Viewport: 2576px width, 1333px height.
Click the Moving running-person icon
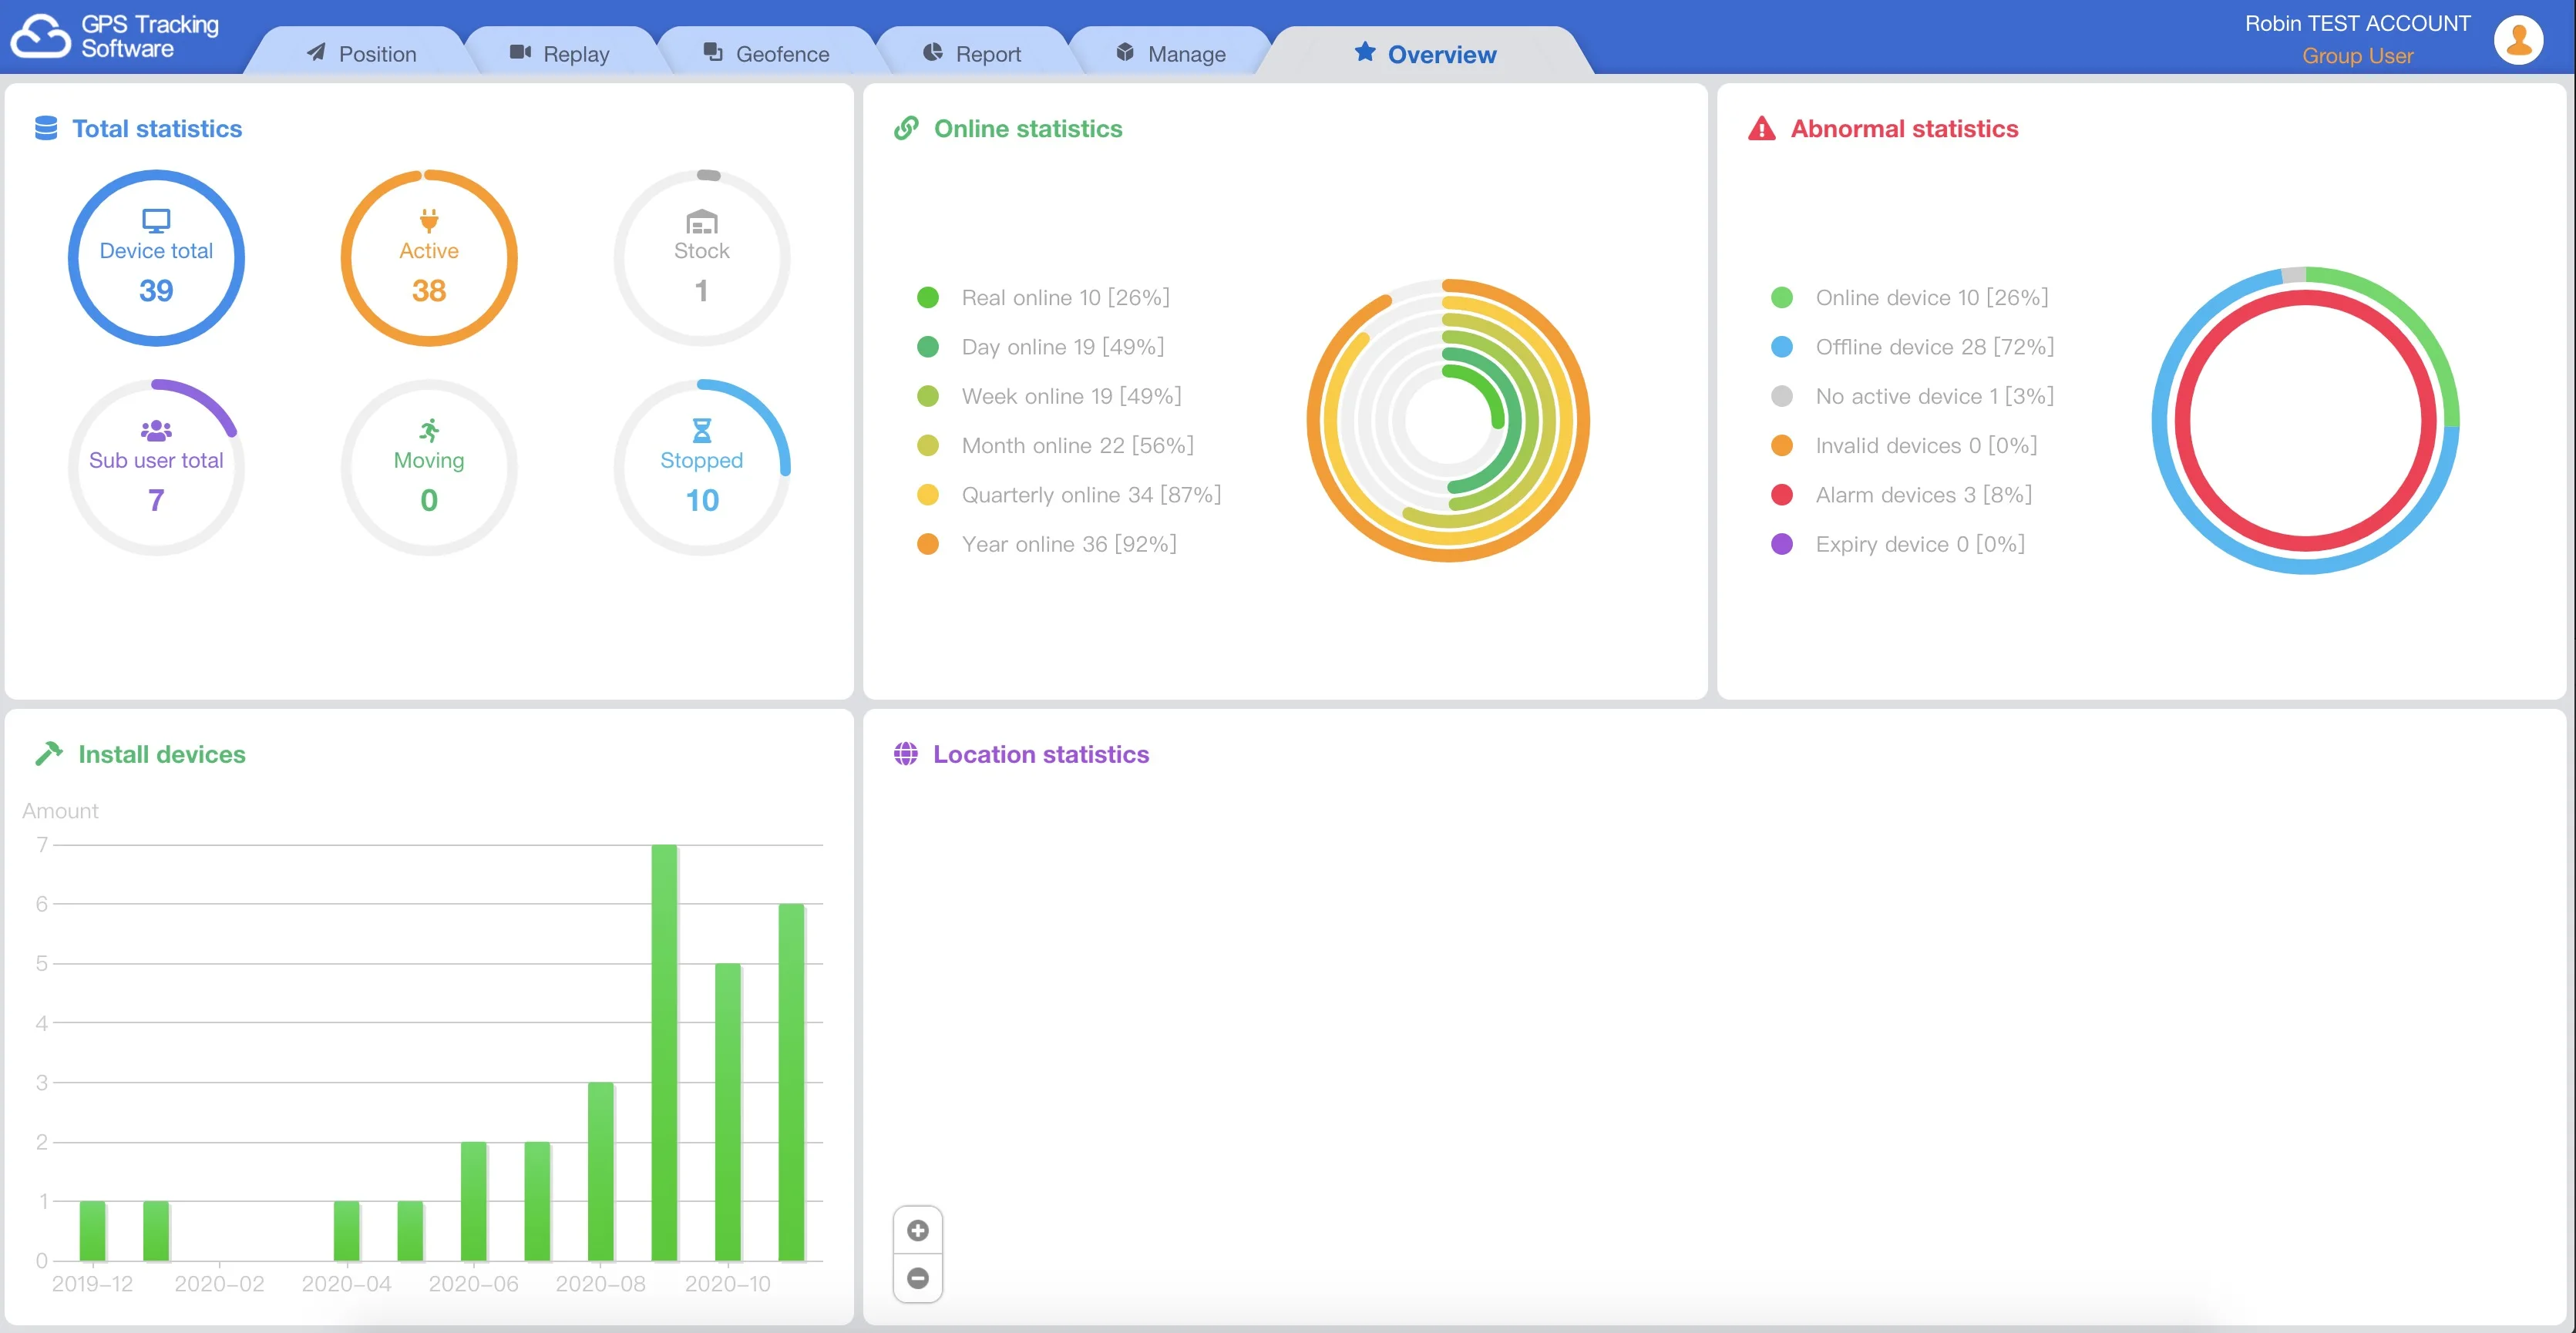pyautogui.click(x=429, y=430)
